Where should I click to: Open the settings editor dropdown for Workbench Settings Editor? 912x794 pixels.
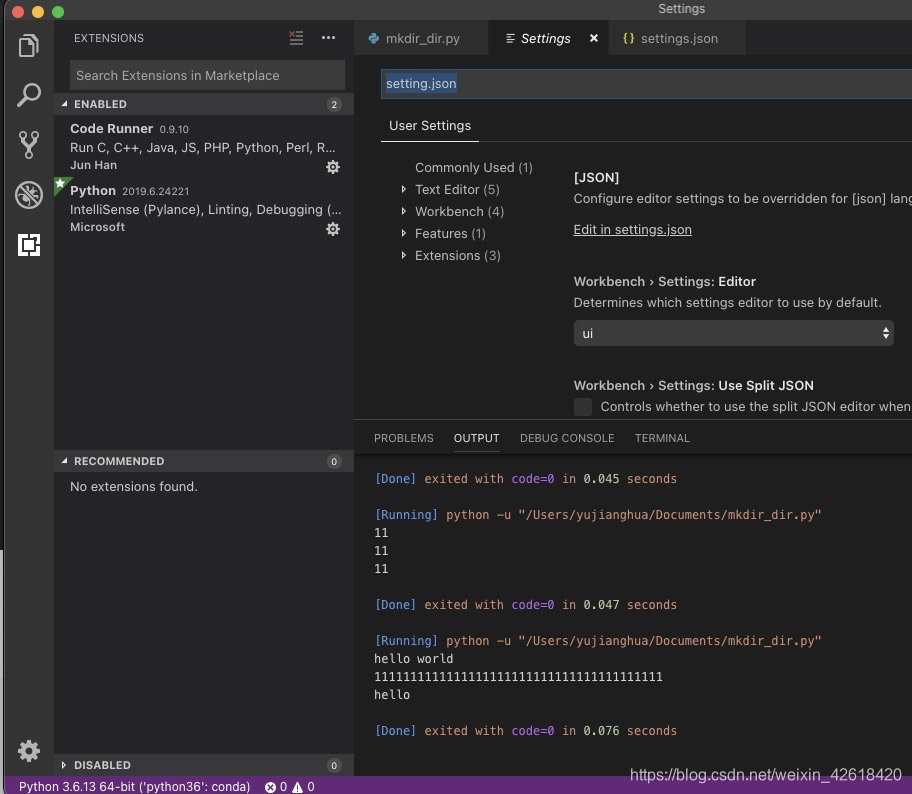click(733, 333)
